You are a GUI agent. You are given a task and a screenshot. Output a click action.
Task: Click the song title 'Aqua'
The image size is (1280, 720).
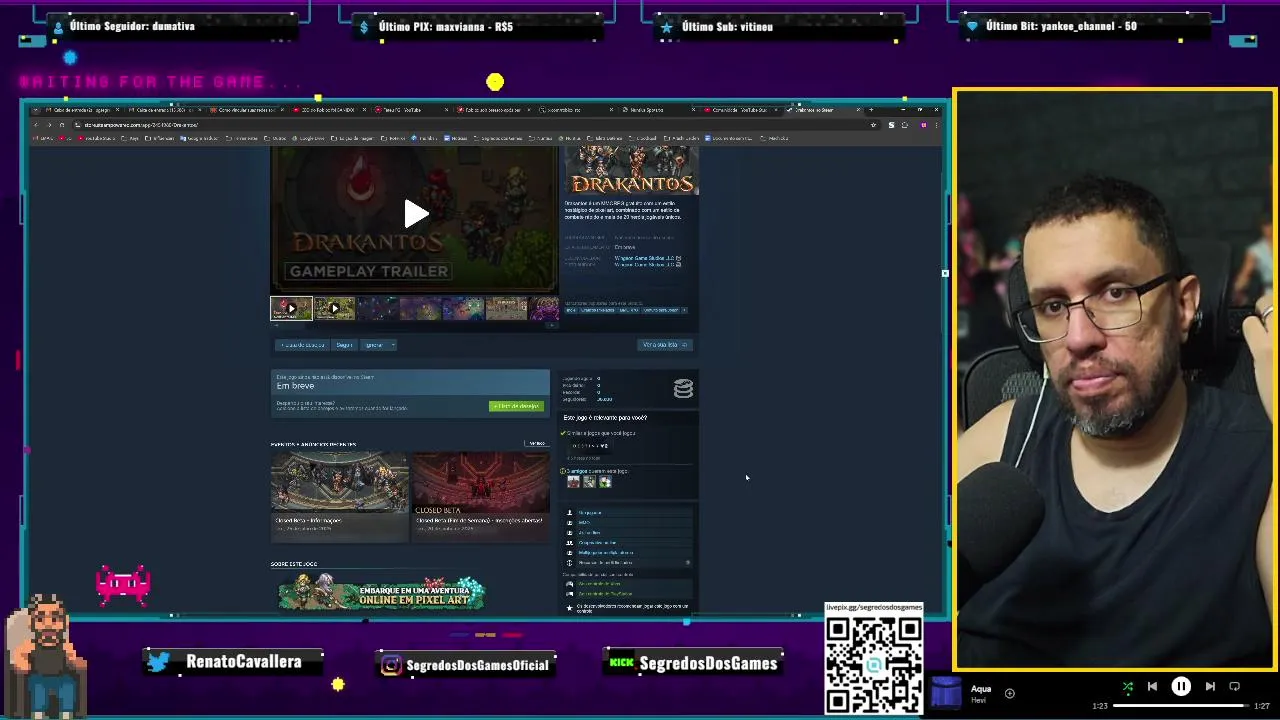point(981,688)
